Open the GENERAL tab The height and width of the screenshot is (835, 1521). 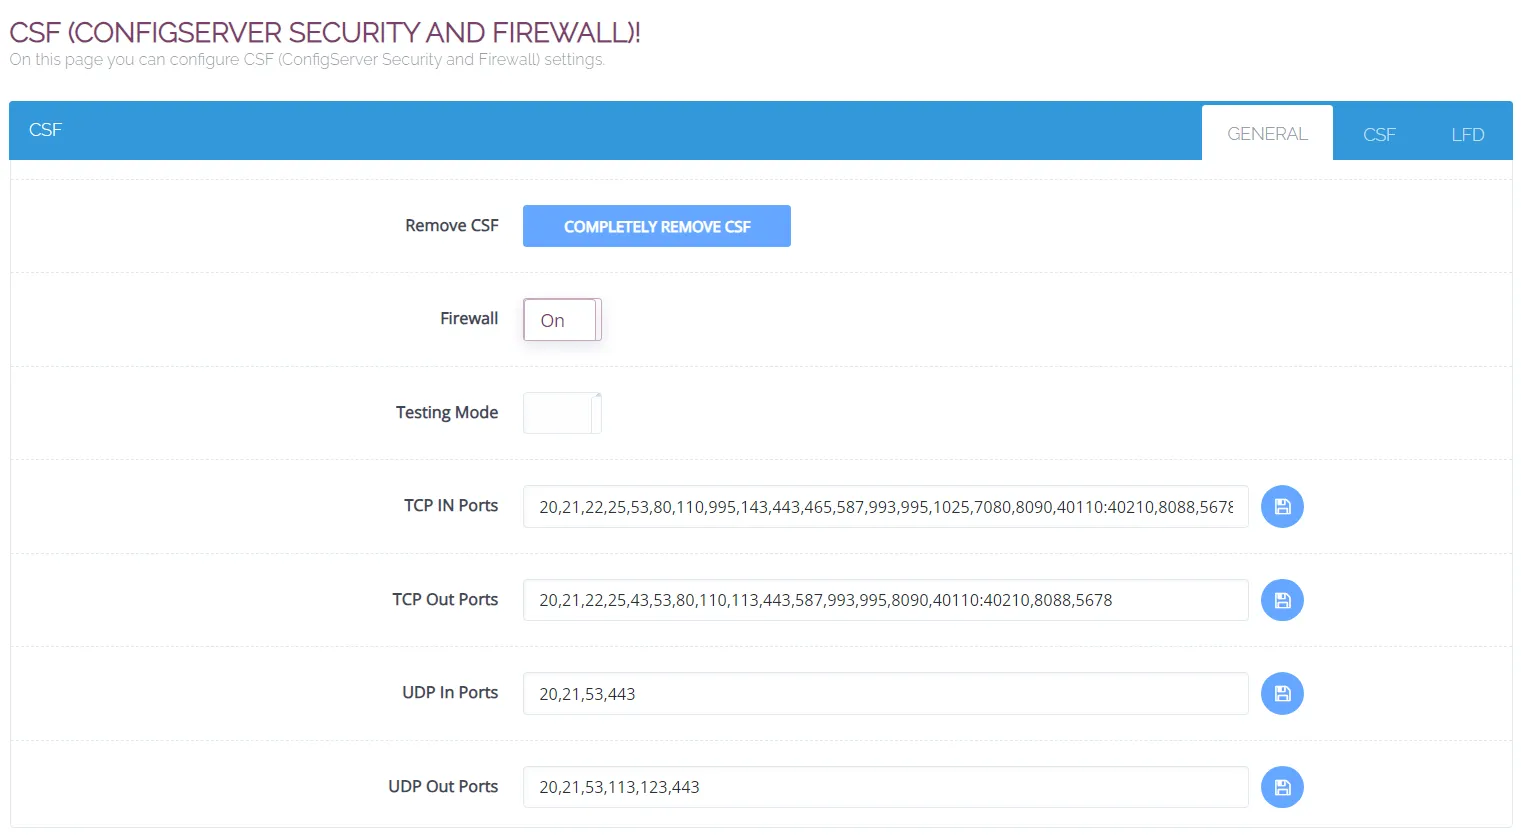point(1267,133)
